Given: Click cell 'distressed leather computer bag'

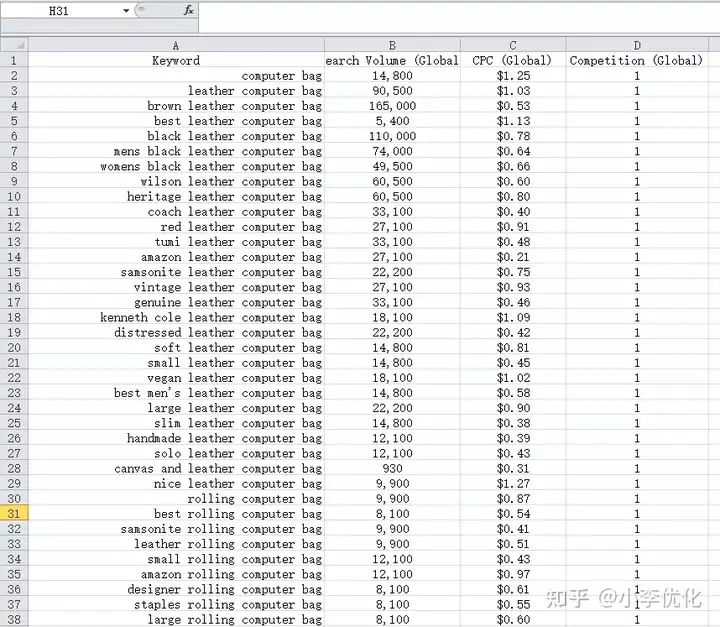Looking at the screenshot, I should (x=176, y=333).
